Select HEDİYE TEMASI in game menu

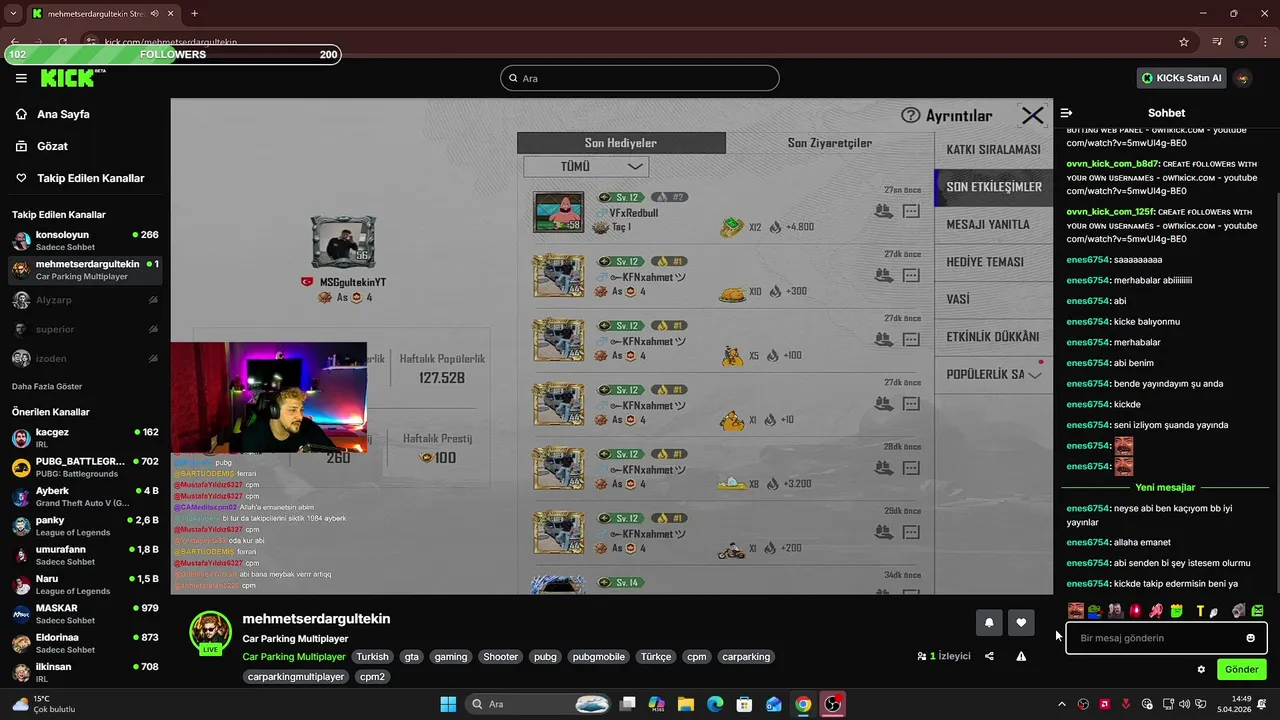tap(994, 262)
